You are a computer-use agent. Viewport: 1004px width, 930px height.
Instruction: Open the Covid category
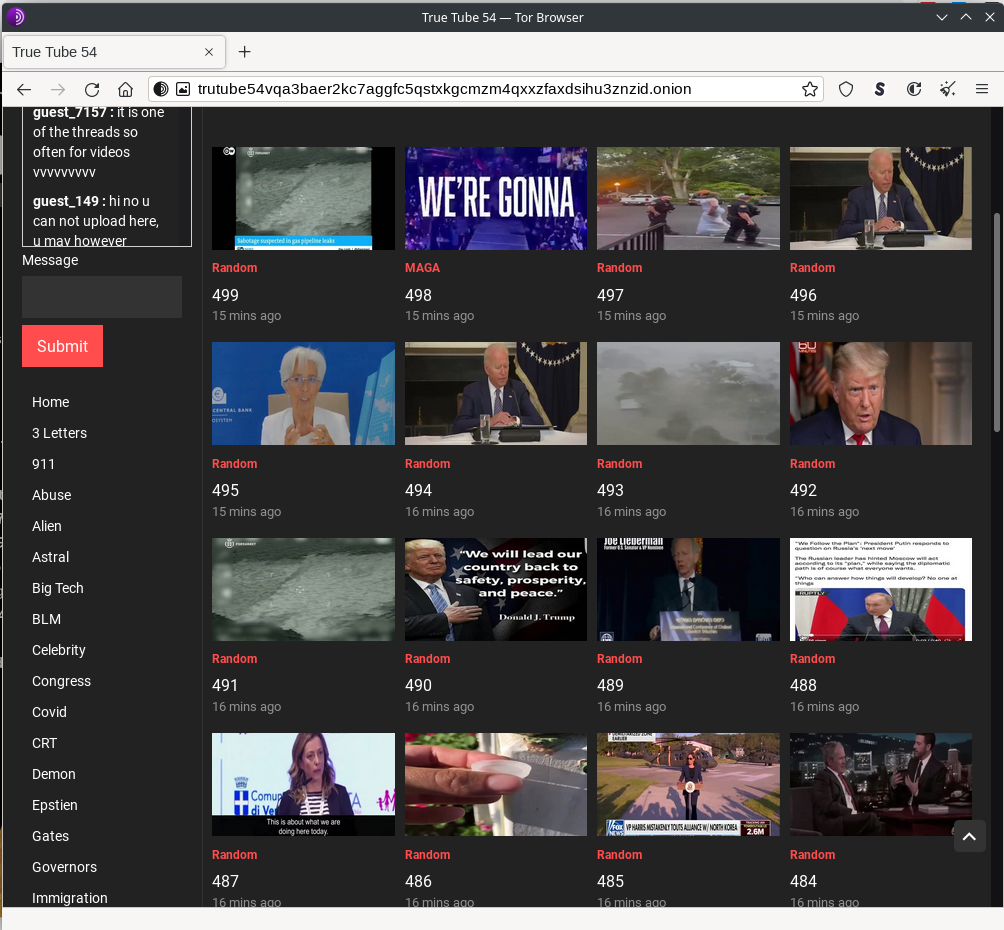tap(49, 712)
